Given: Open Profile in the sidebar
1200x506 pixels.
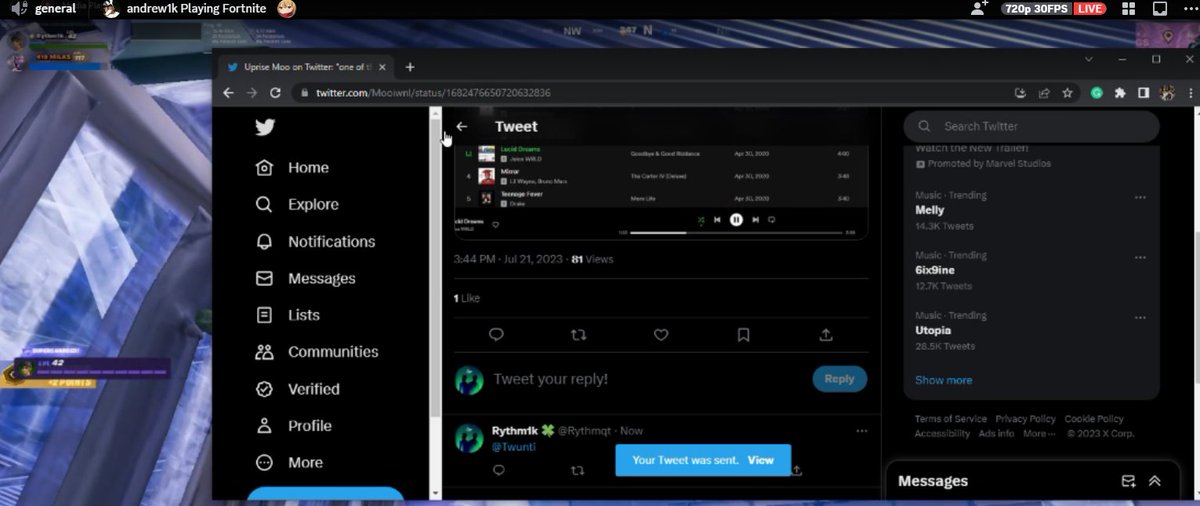Looking at the screenshot, I should [293, 426].
